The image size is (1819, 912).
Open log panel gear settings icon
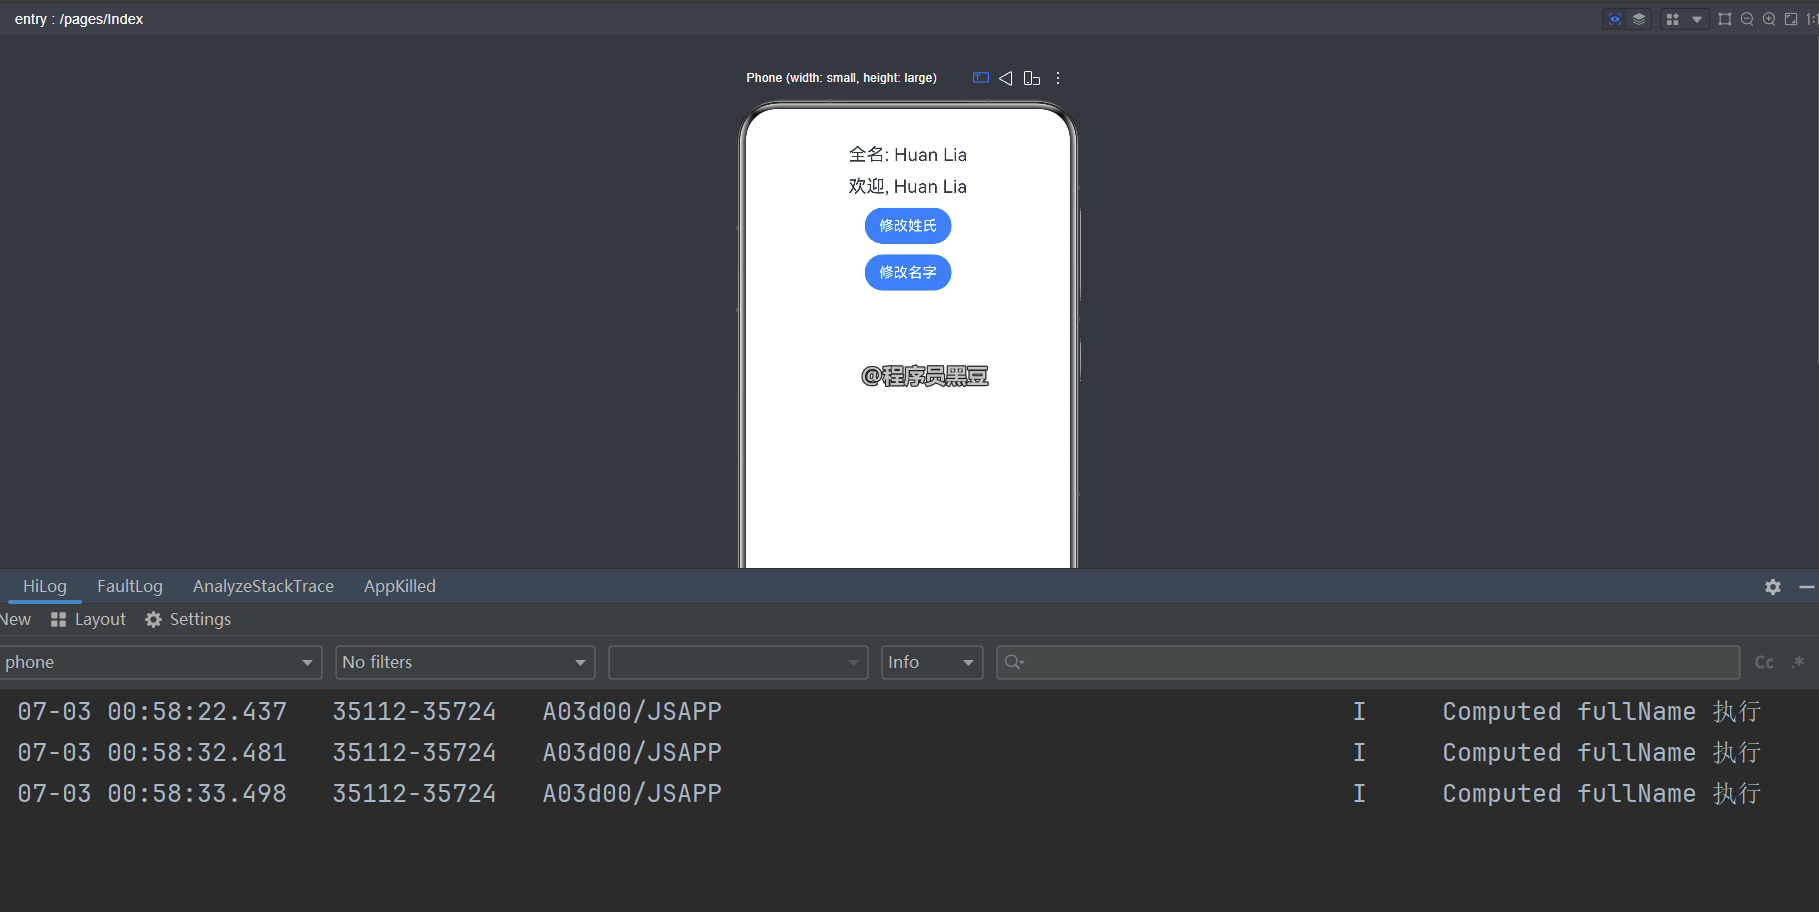point(1773,587)
